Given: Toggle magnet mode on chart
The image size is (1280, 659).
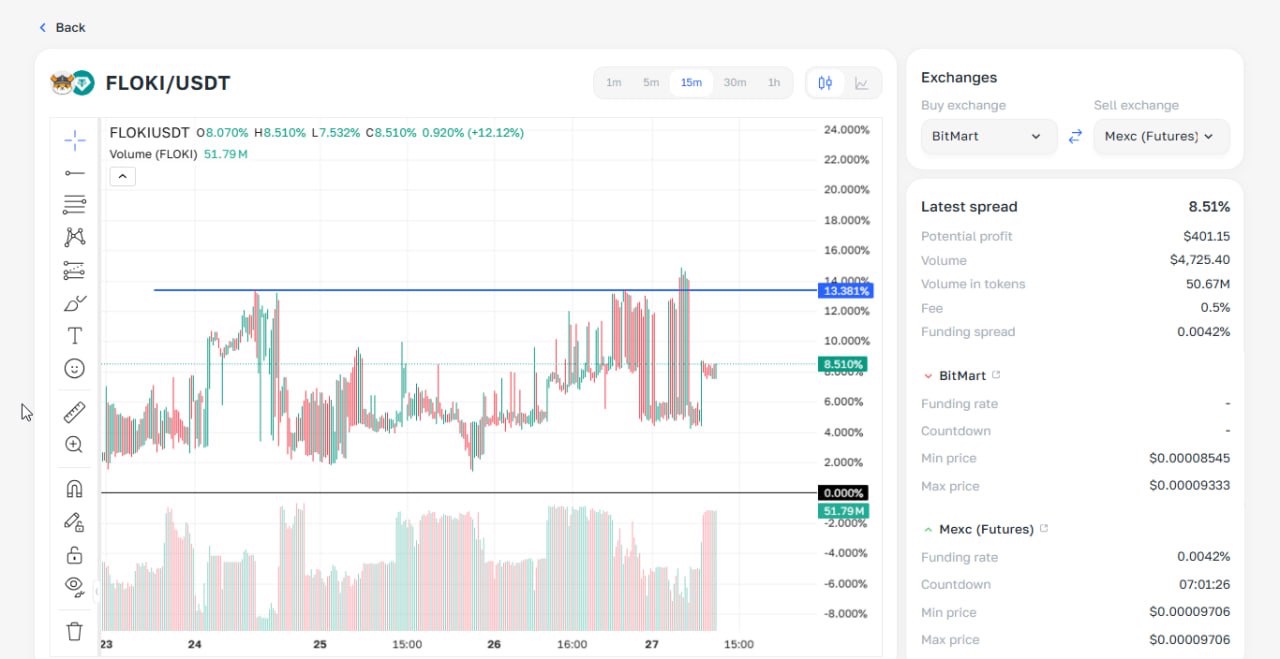Looking at the screenshot, I should pos(75,489).
